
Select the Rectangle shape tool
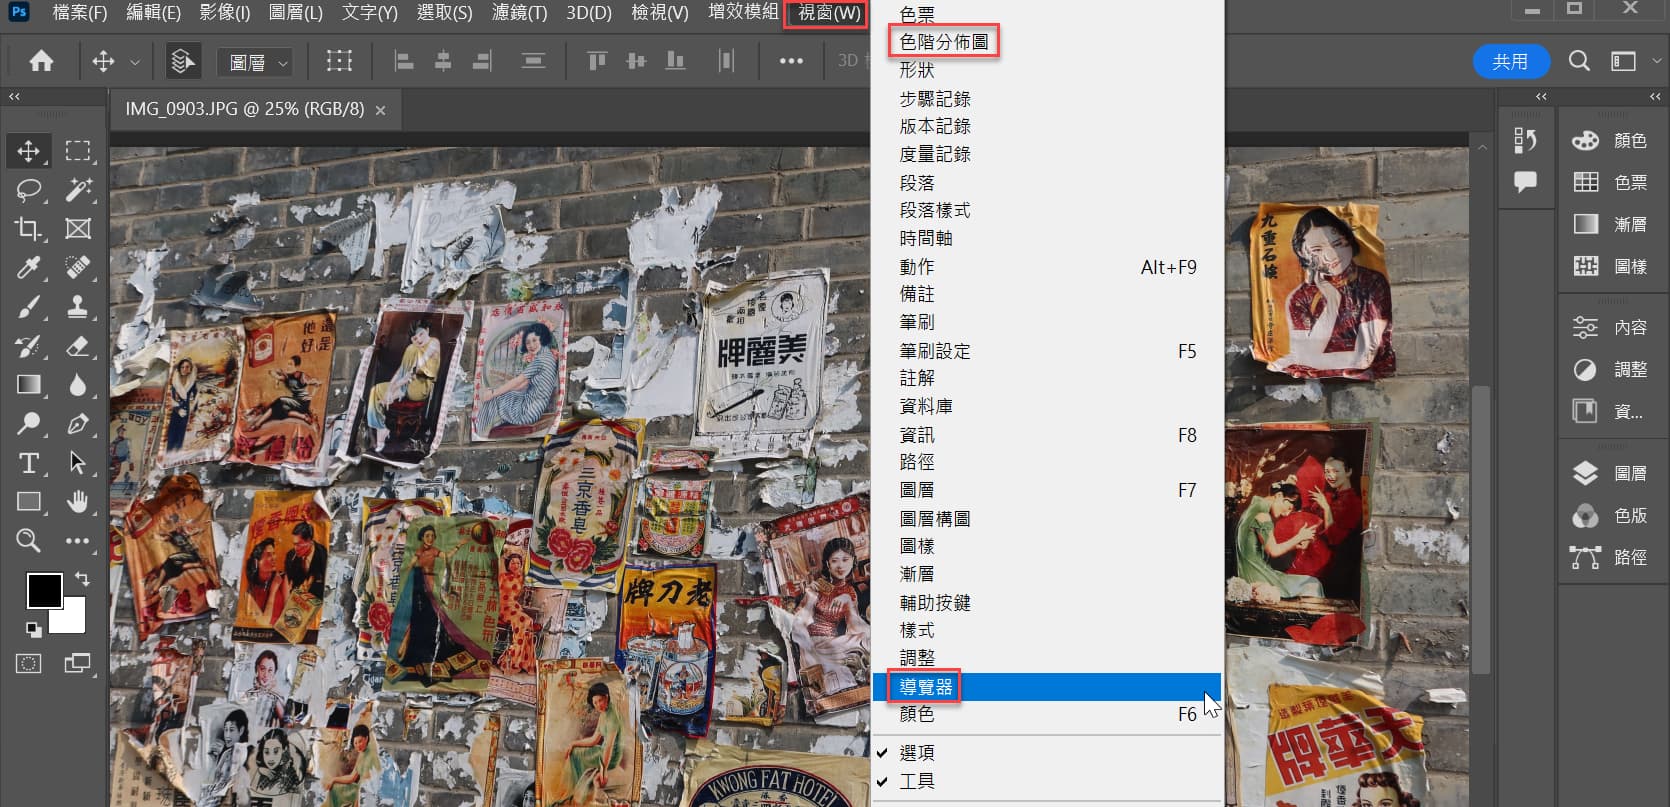28,502
